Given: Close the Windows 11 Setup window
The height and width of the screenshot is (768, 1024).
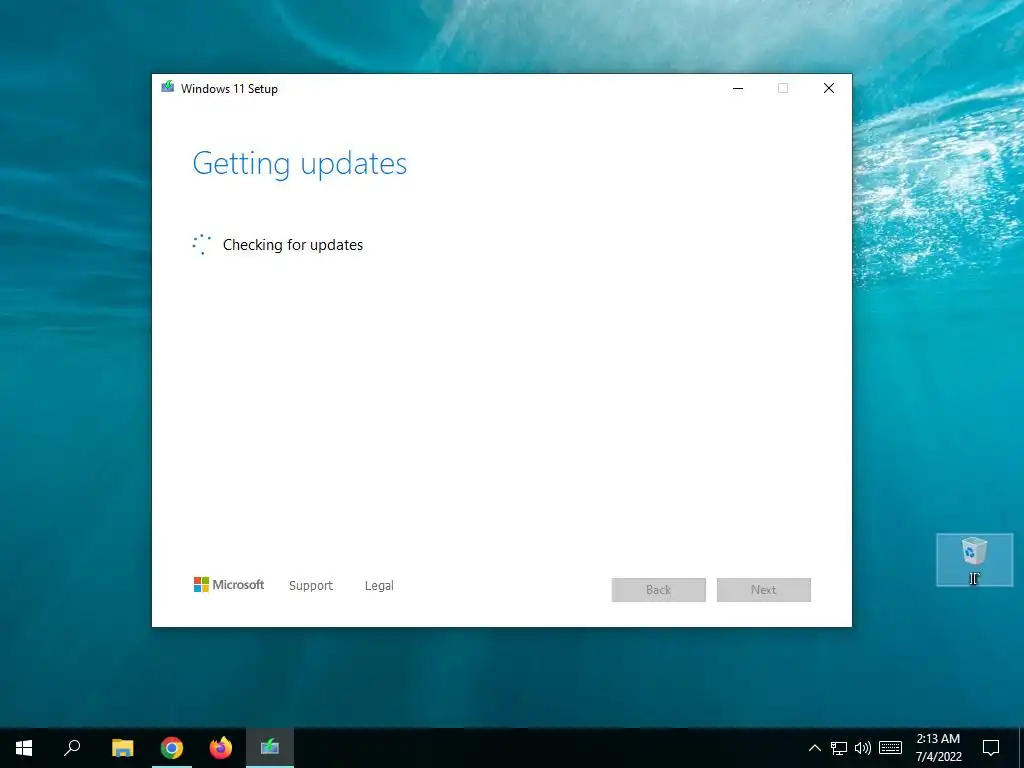Looking at the screenshot, I should [x=829, y=88].
